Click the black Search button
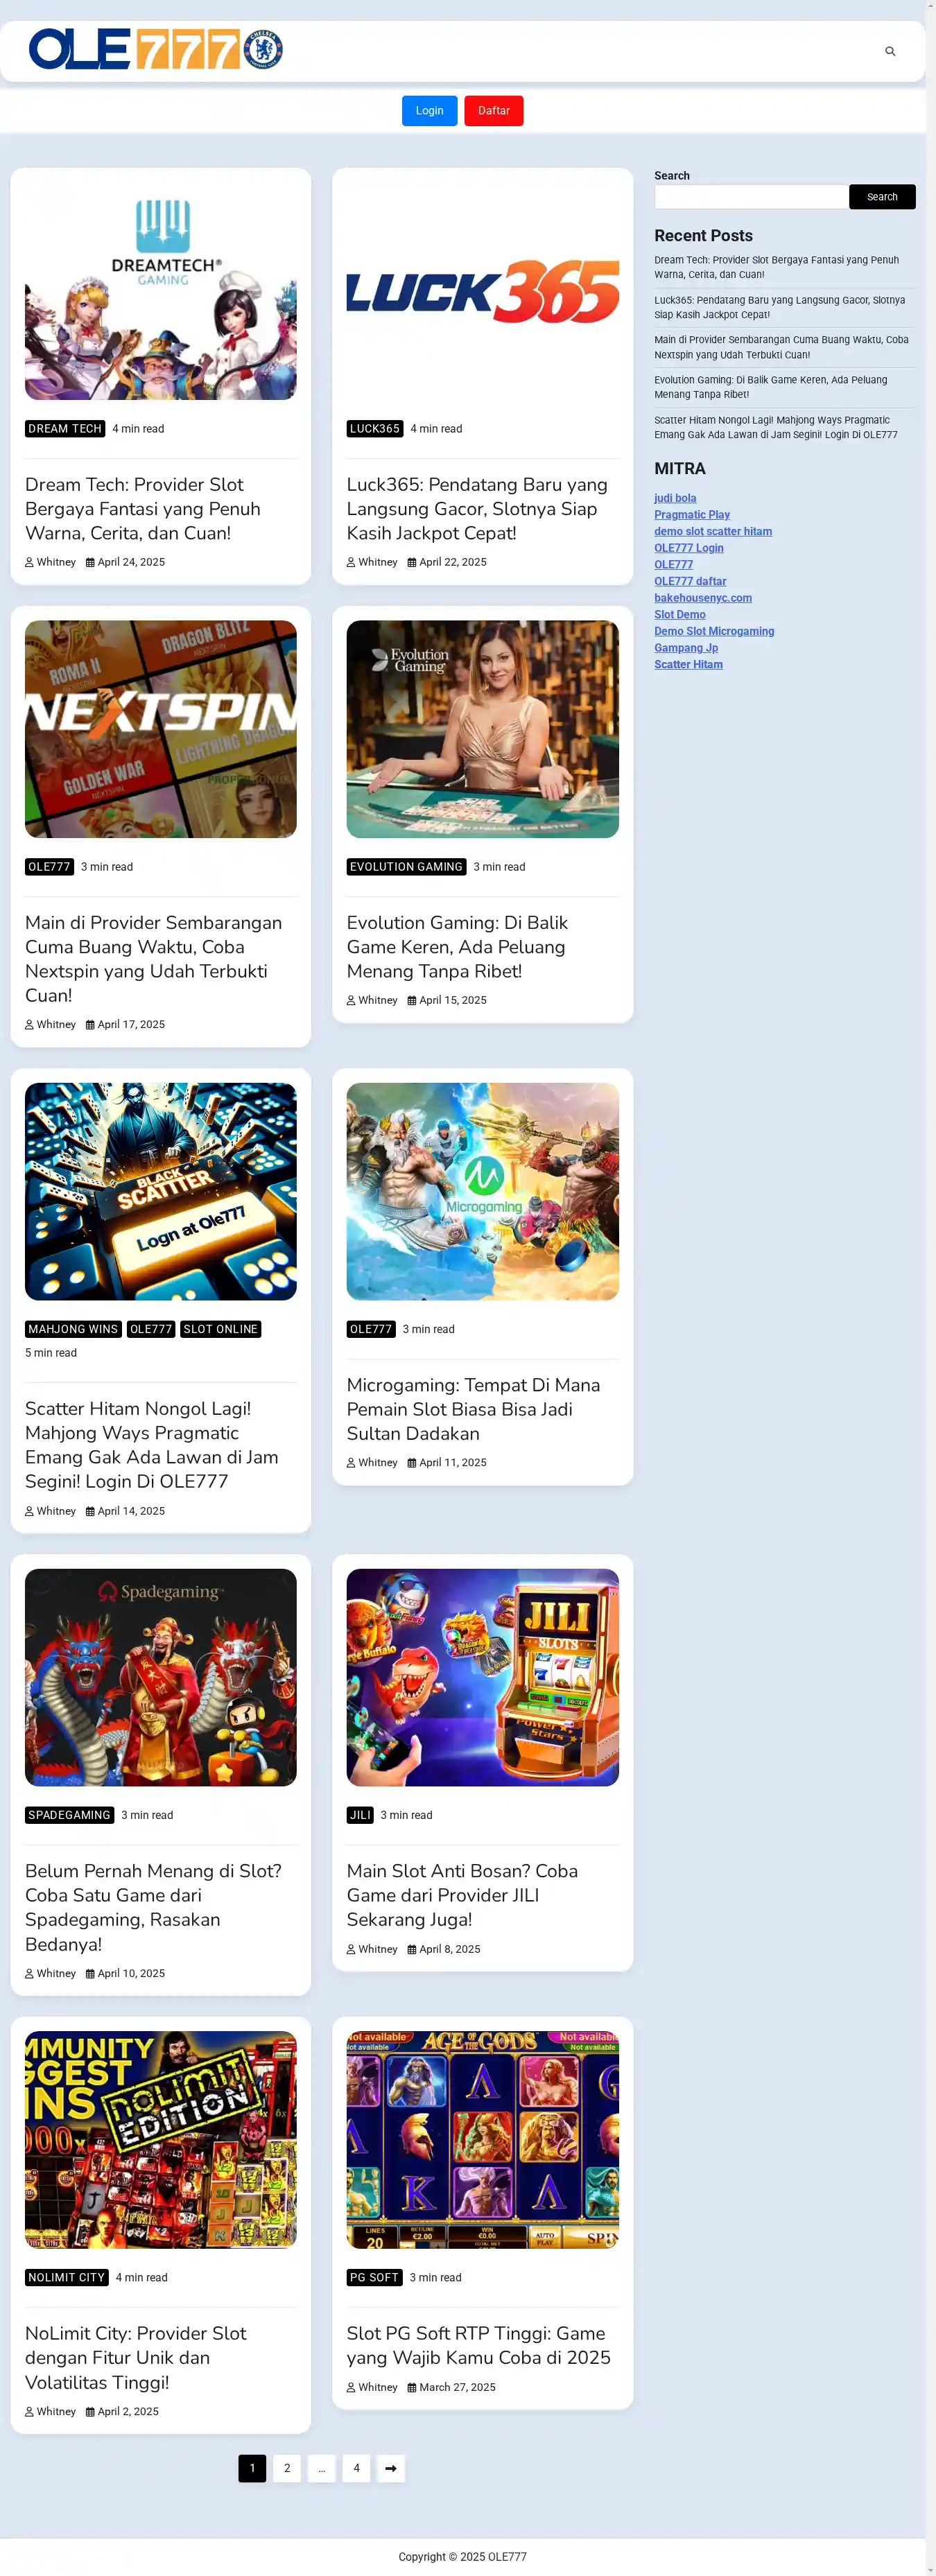The height and width of the screenshot is (2576, 936). tap(882, 197)
